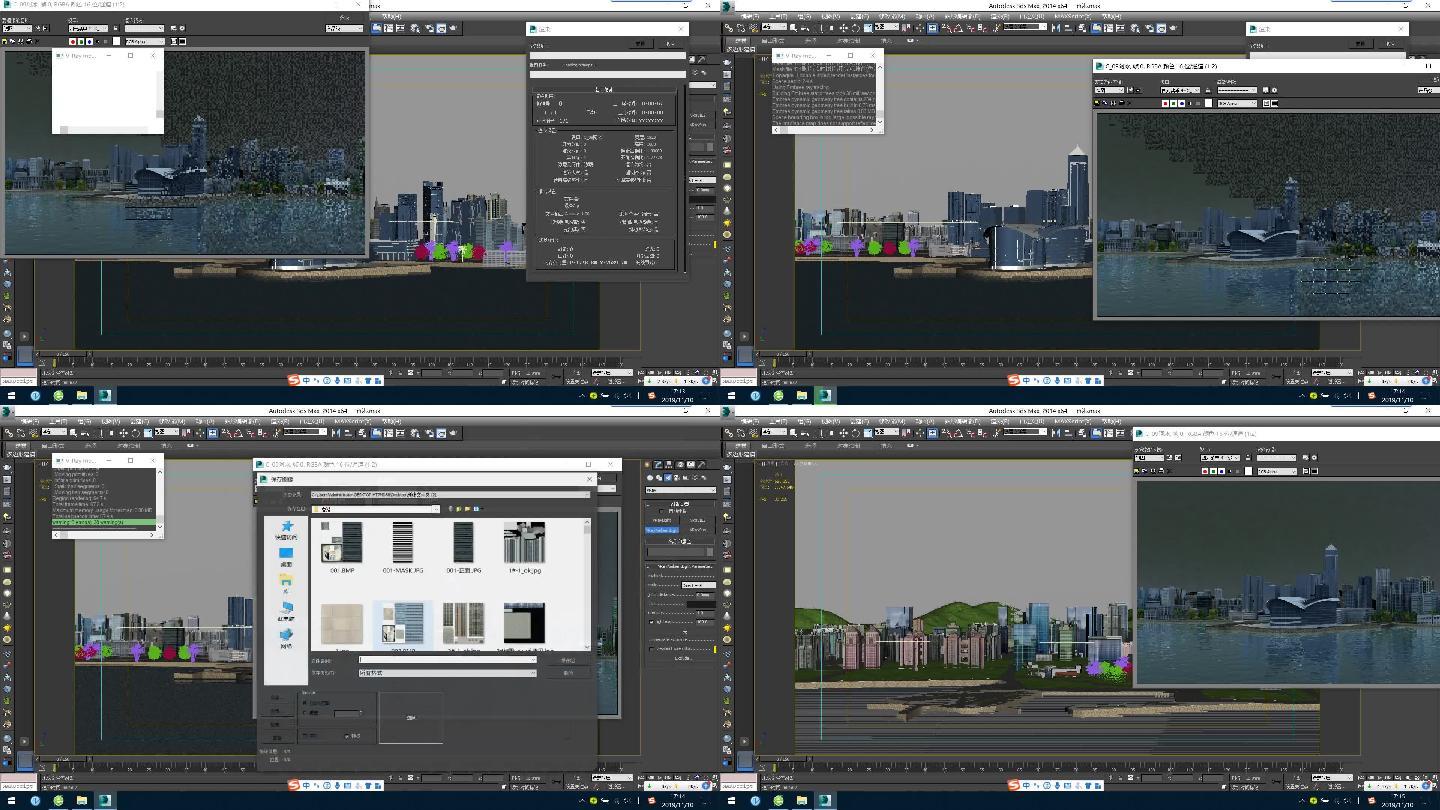Select Align tool in top-right Max window
Viewport: 1440px width, 810px height.
(x=1067, y=27)
